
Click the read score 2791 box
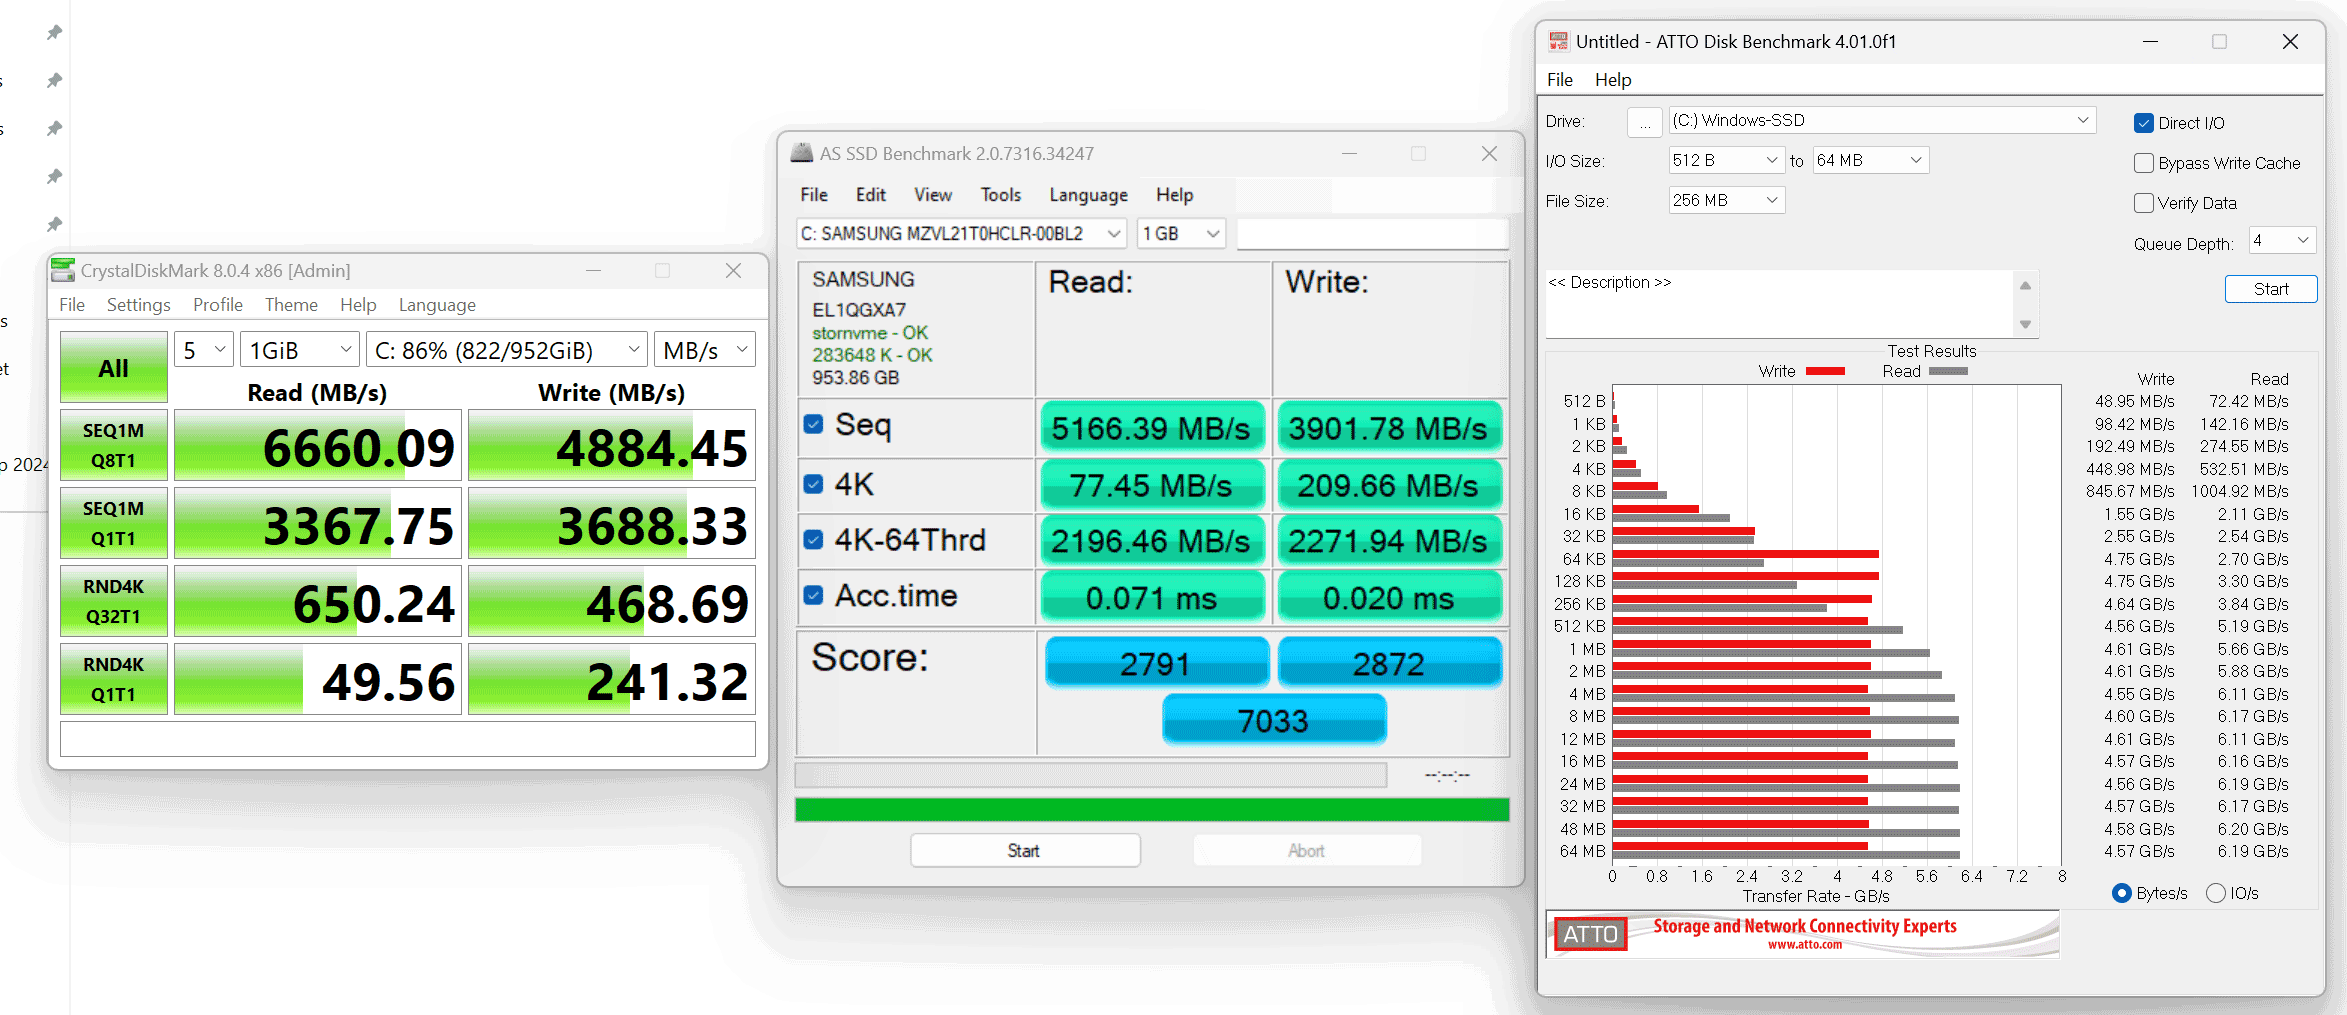pos(1156,663)
